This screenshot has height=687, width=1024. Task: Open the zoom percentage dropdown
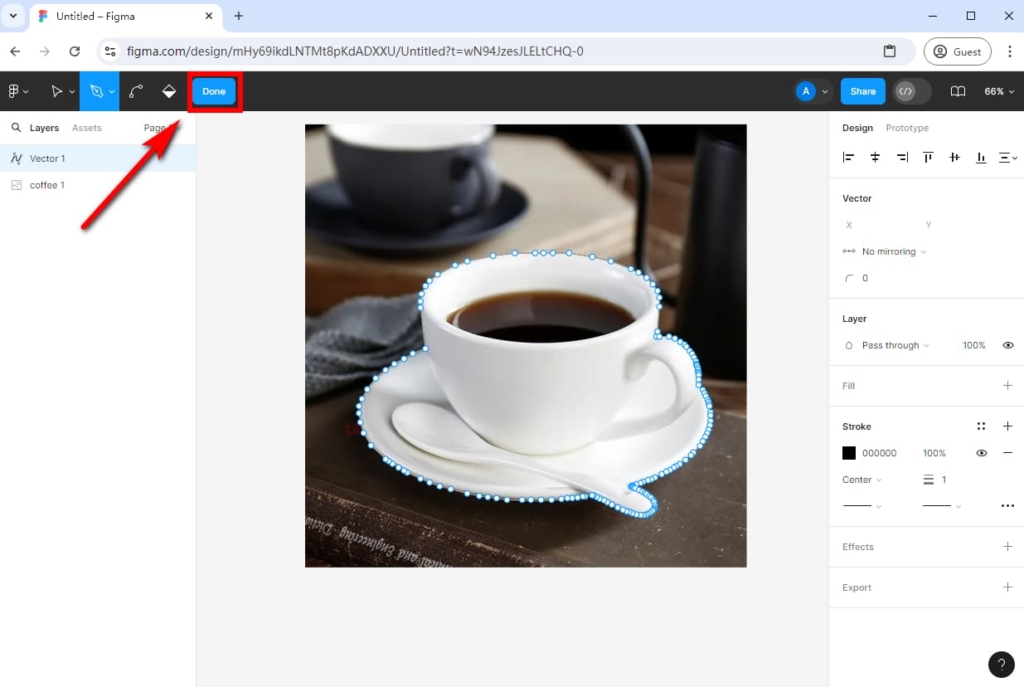998,90
